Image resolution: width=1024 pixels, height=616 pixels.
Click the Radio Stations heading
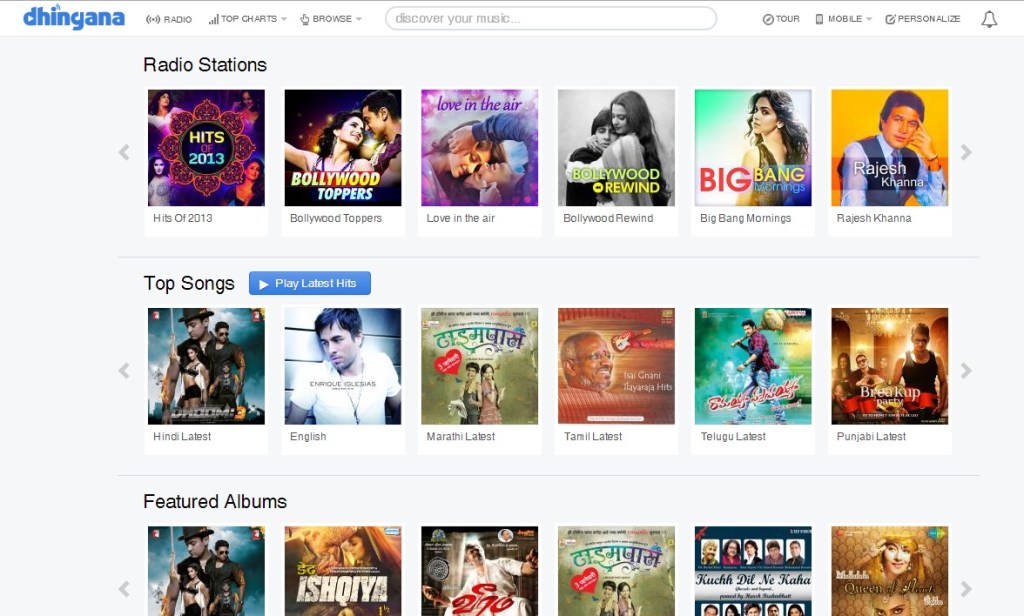click(205, 65)
